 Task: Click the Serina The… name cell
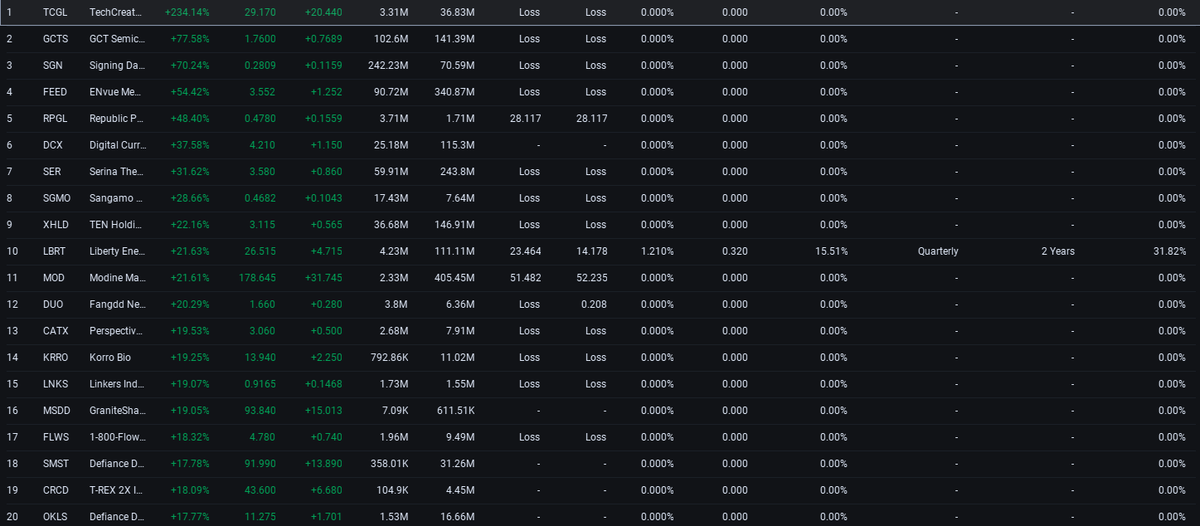[x=116, y=171]
